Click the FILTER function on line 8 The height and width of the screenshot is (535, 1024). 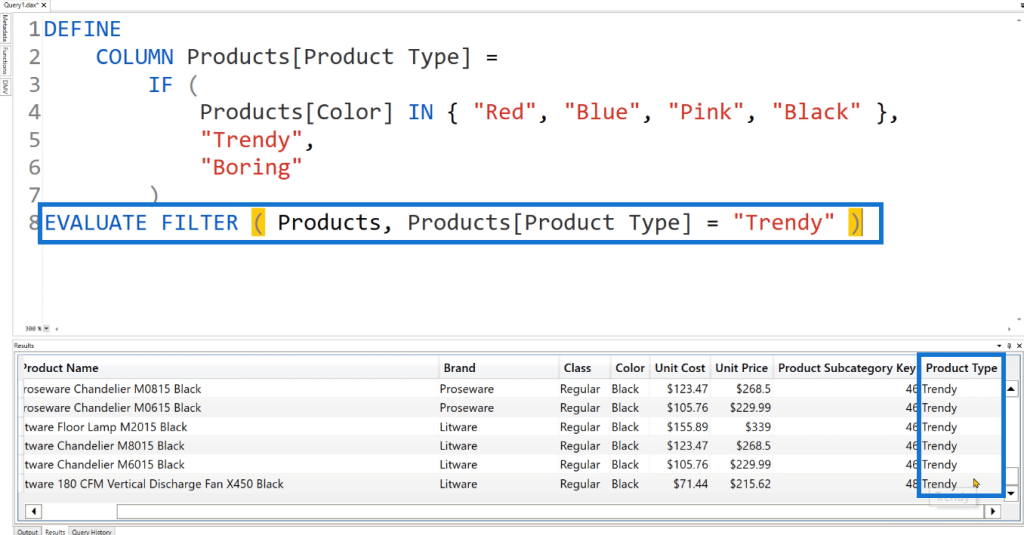tap(200, 223)
